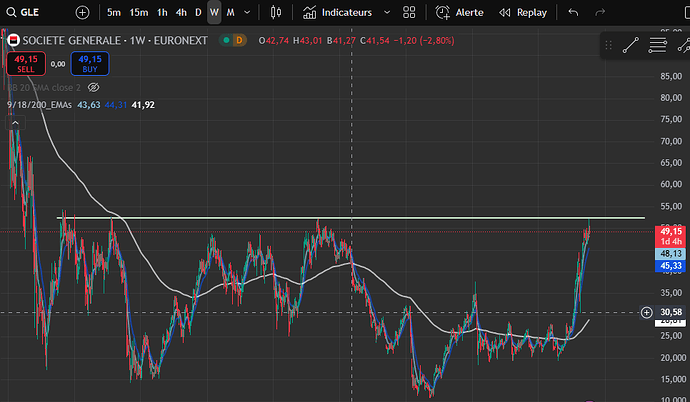Click the 85,00 price axis label
The width and height of the screenshot is (690, 402).
pyautogui.click(x=671, y=76)
